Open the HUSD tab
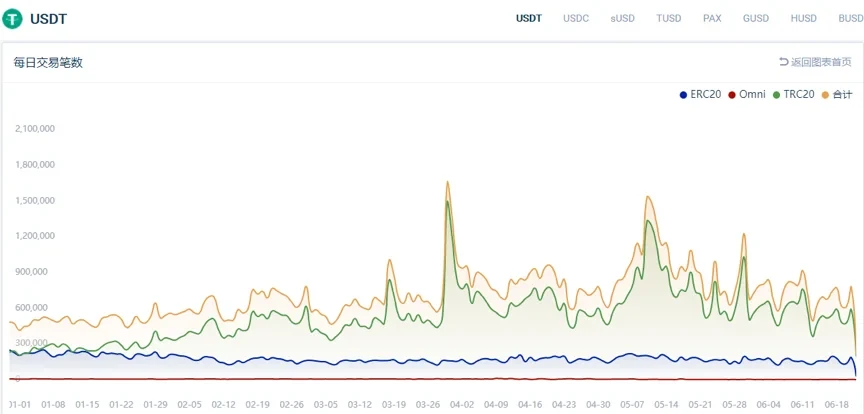The width and height of the screenshot is (864, 414). [803, 19]
